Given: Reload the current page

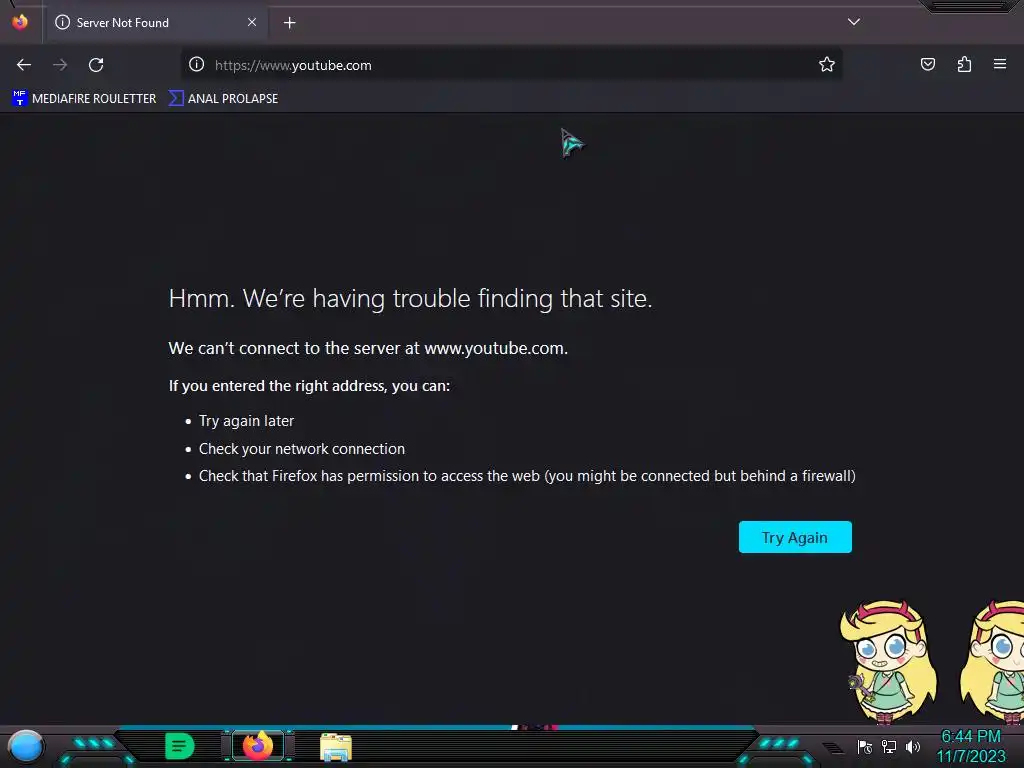Looking at the screenshot, I should 96,65.
